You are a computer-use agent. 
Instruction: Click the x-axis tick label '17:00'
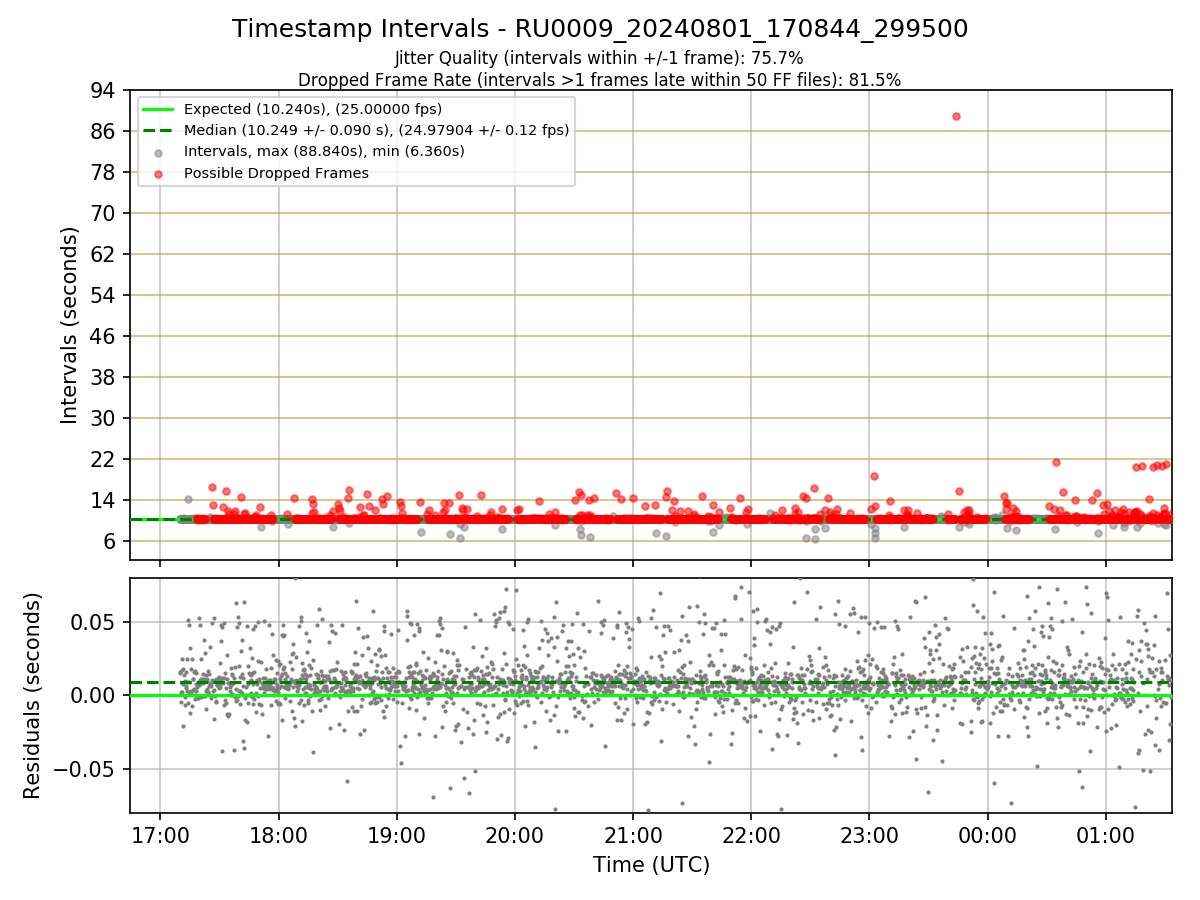tap(160, 834)
